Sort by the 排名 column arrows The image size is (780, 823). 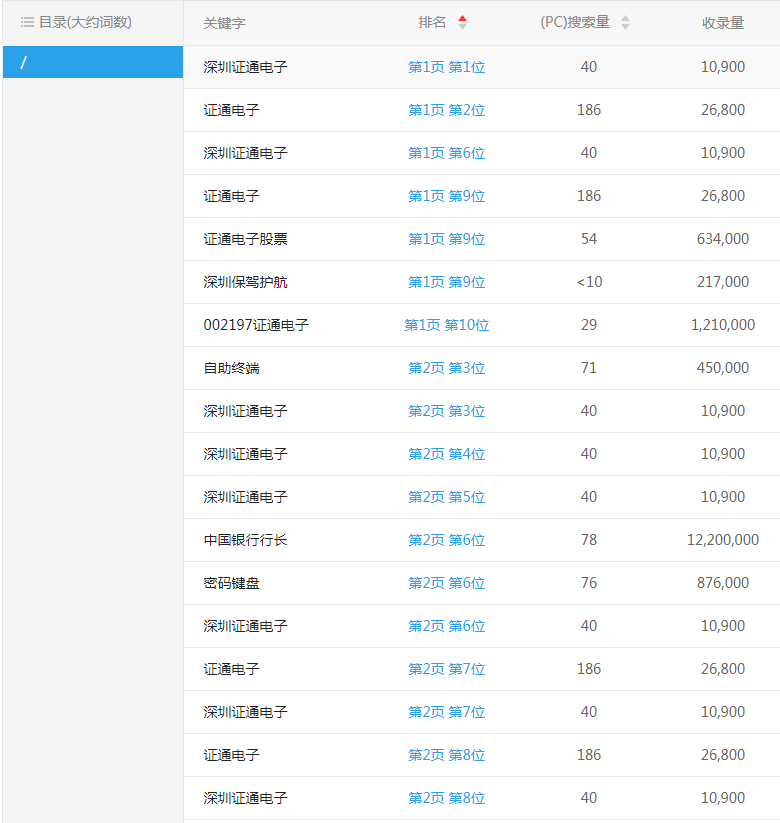[x=462, y=23]
